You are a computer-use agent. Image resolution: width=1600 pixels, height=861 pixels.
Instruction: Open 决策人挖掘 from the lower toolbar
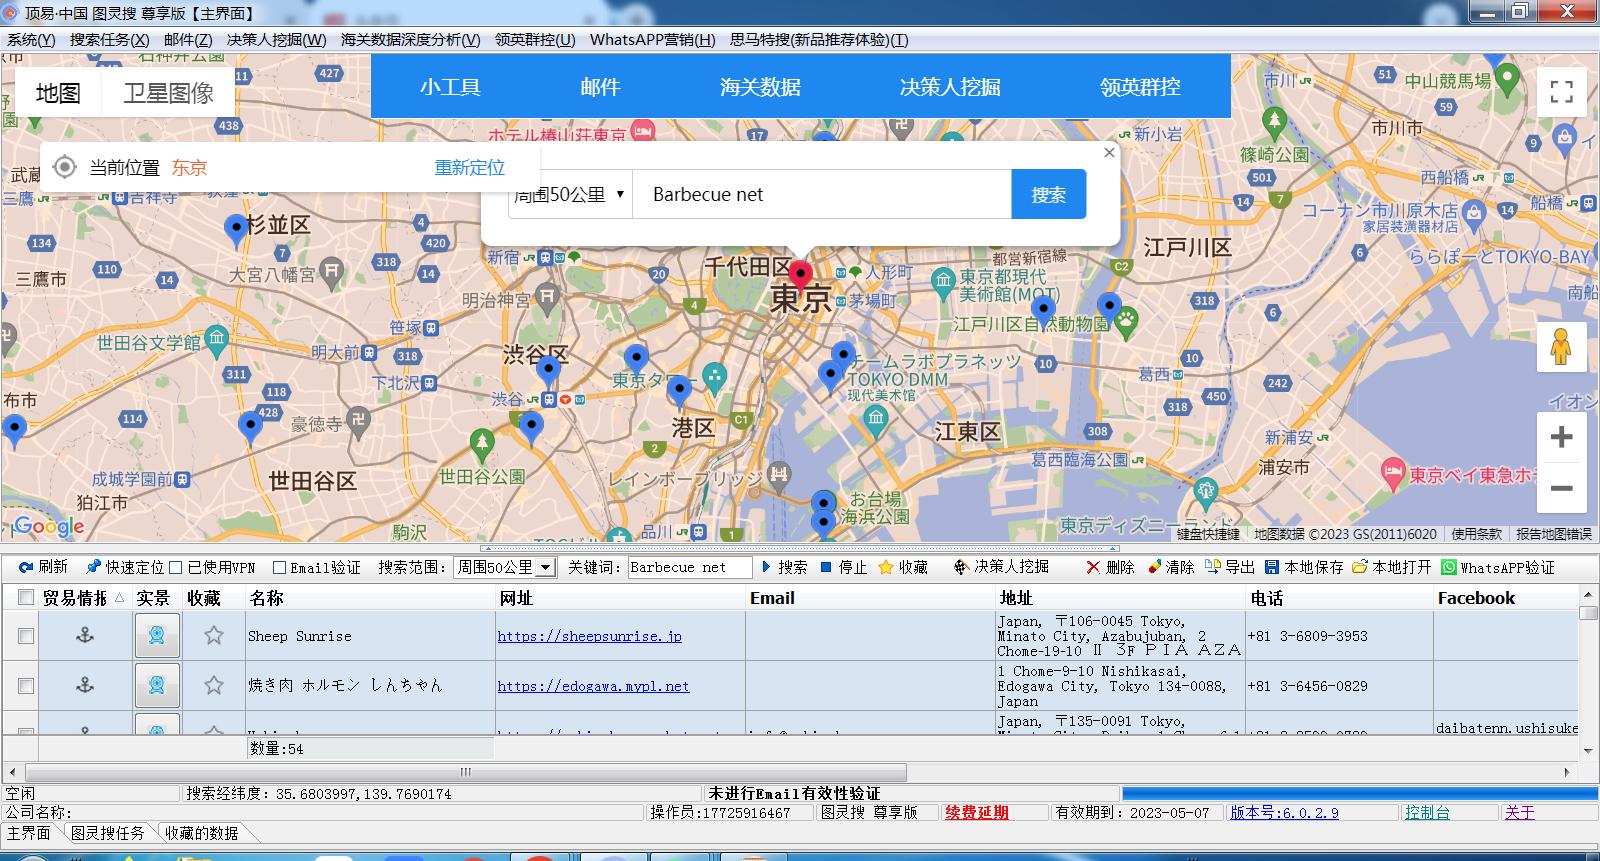(1001, 567)
